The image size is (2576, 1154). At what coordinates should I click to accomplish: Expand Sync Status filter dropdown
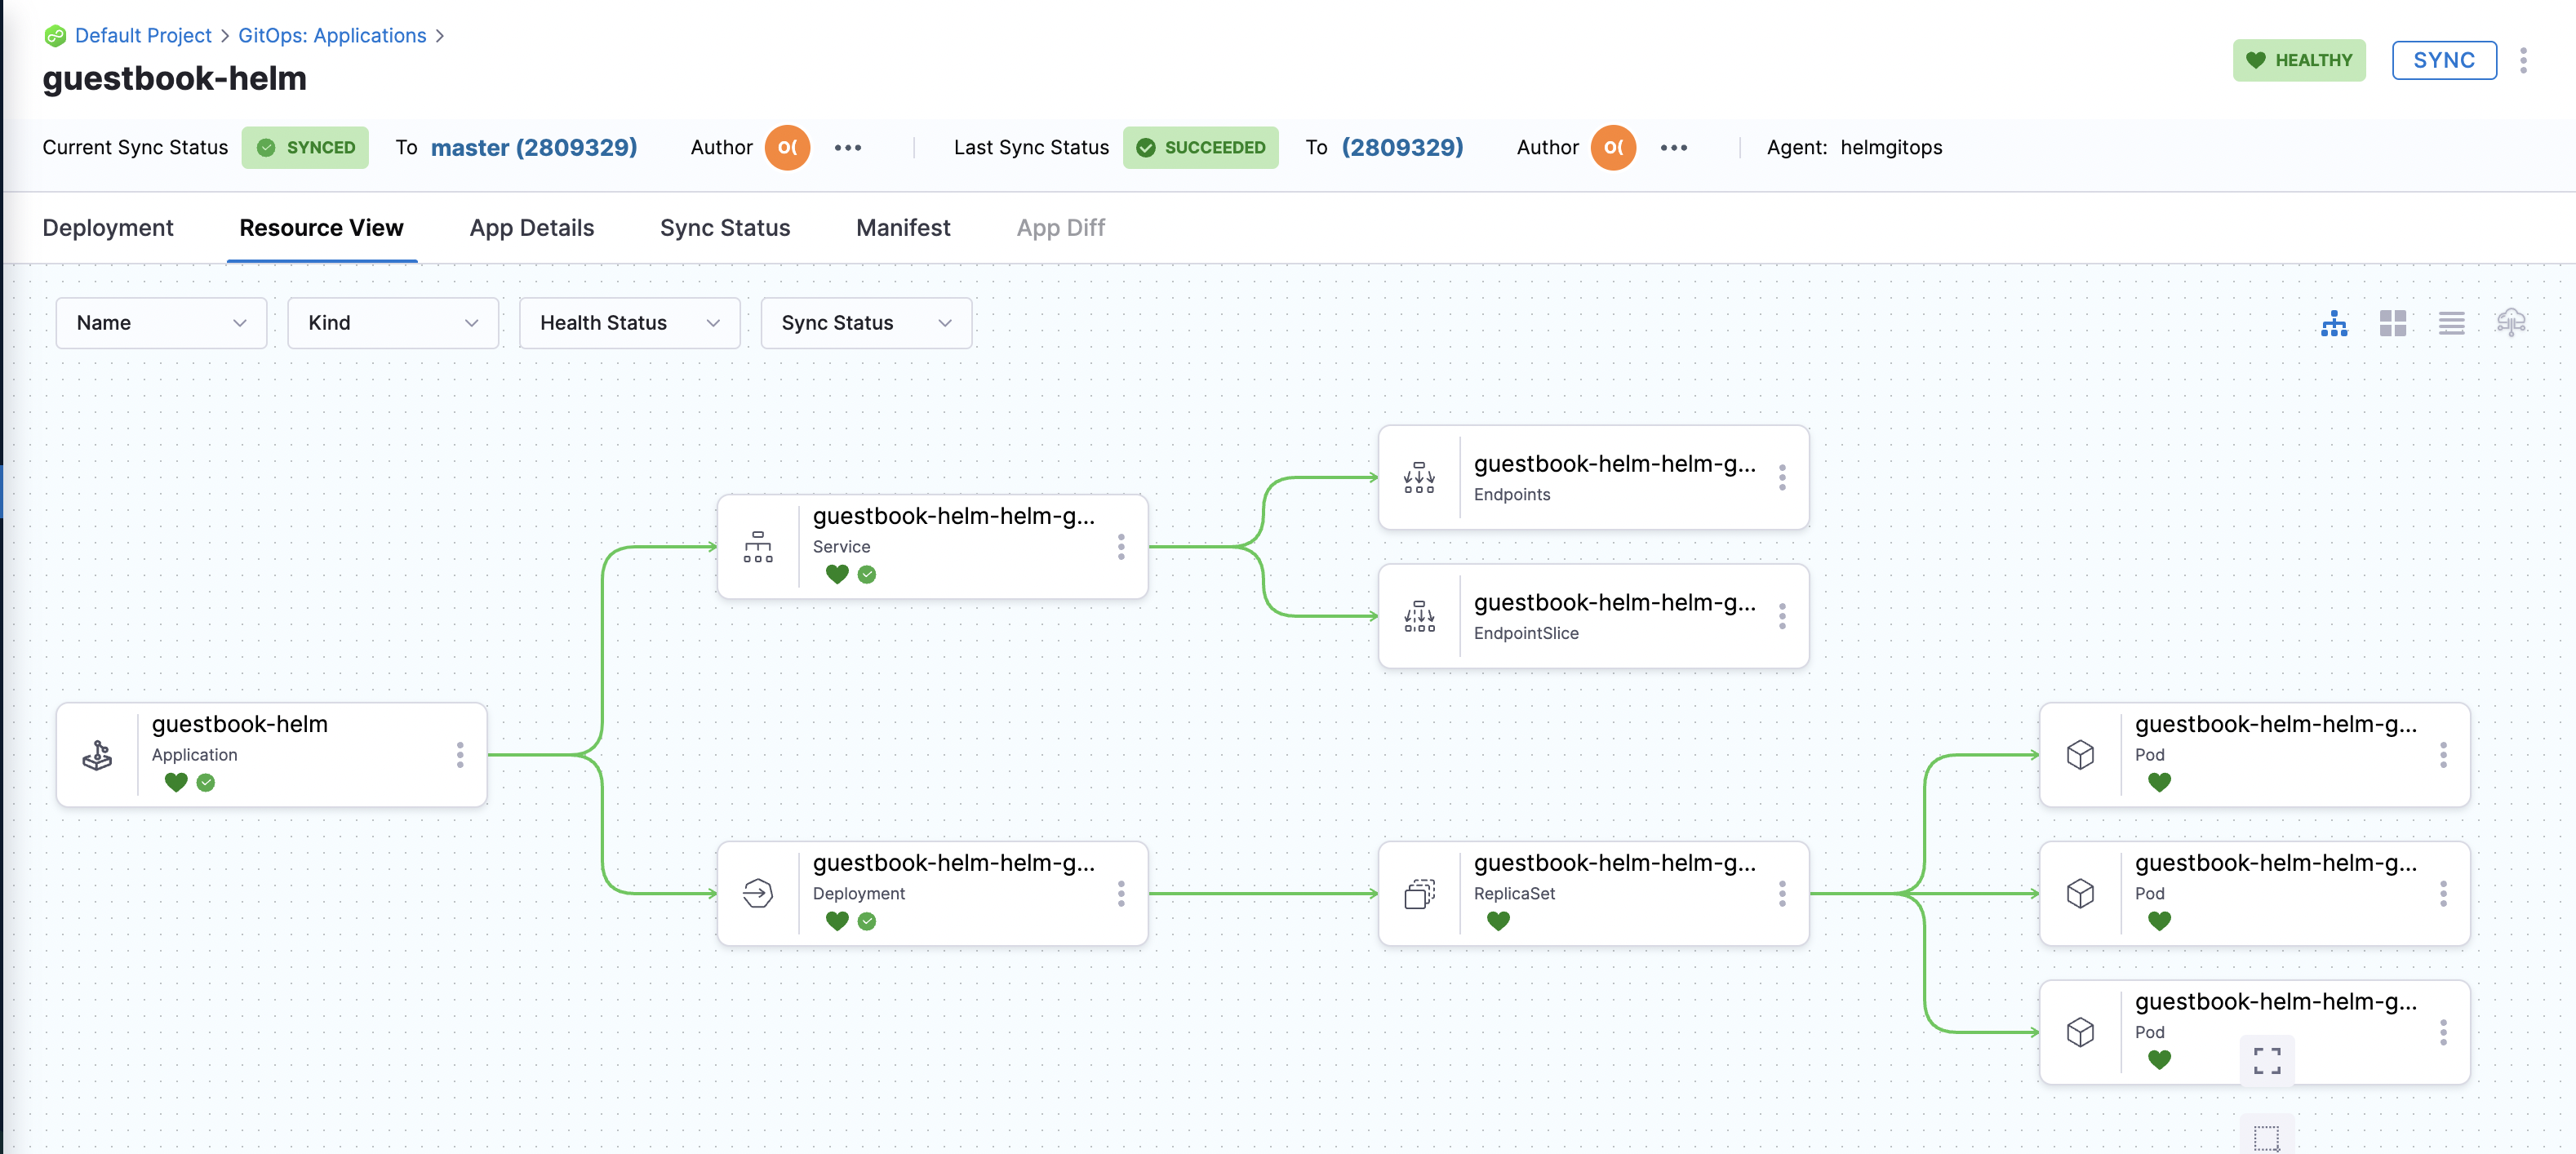click(865, 323)
